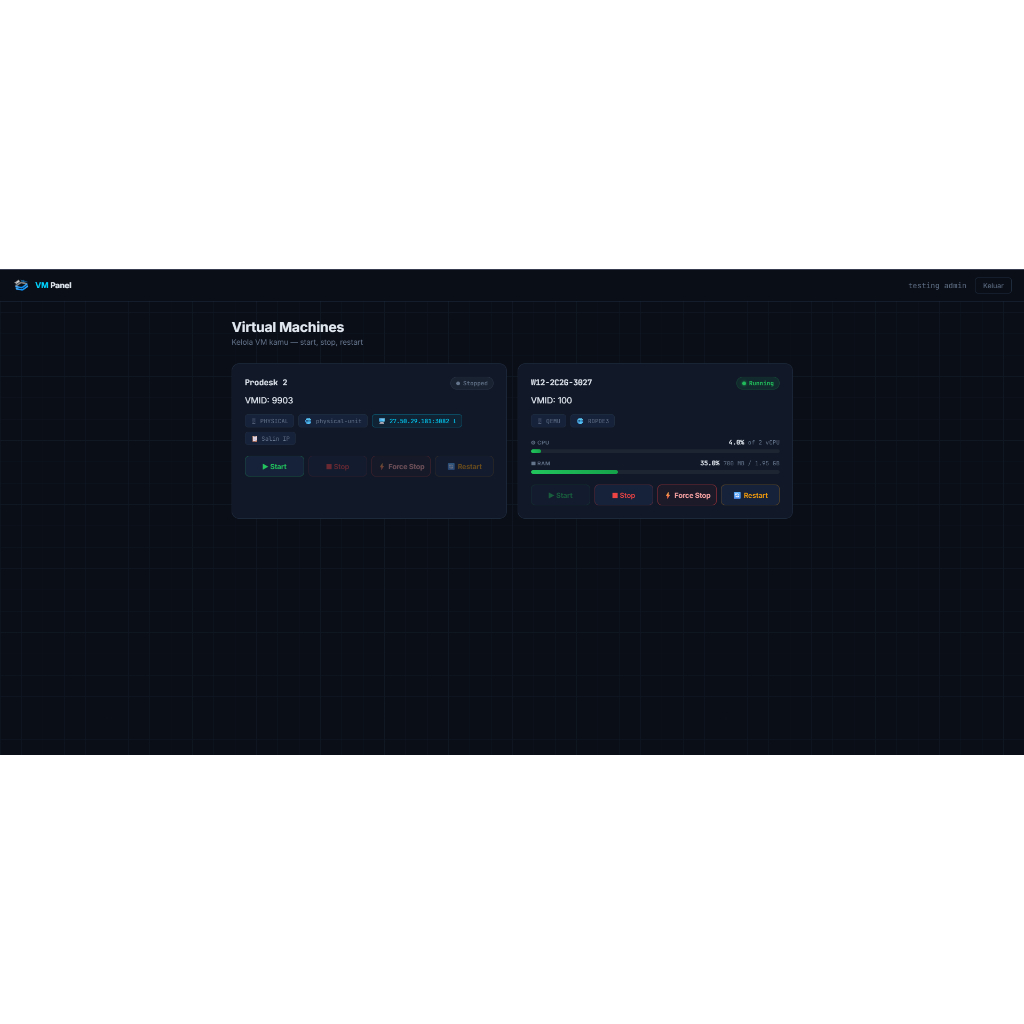This screenshot has width=1024, height=1024.
Task: Click Restart on the Prodesk 2 card
Action: 464,466
